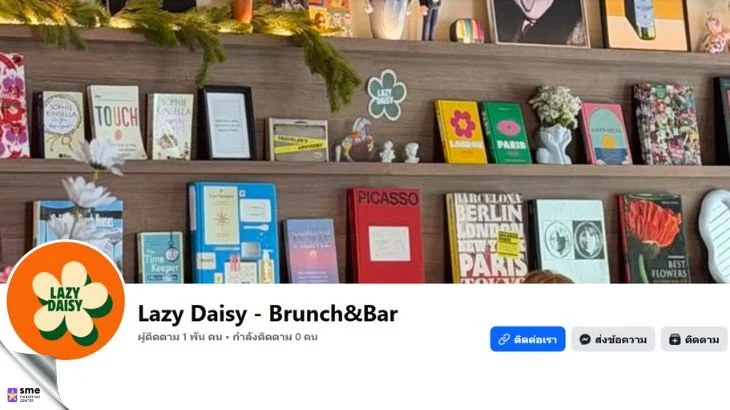
Task: Click the follow plus icon beside ติดตาม
Action: click(x=675, y=340)
